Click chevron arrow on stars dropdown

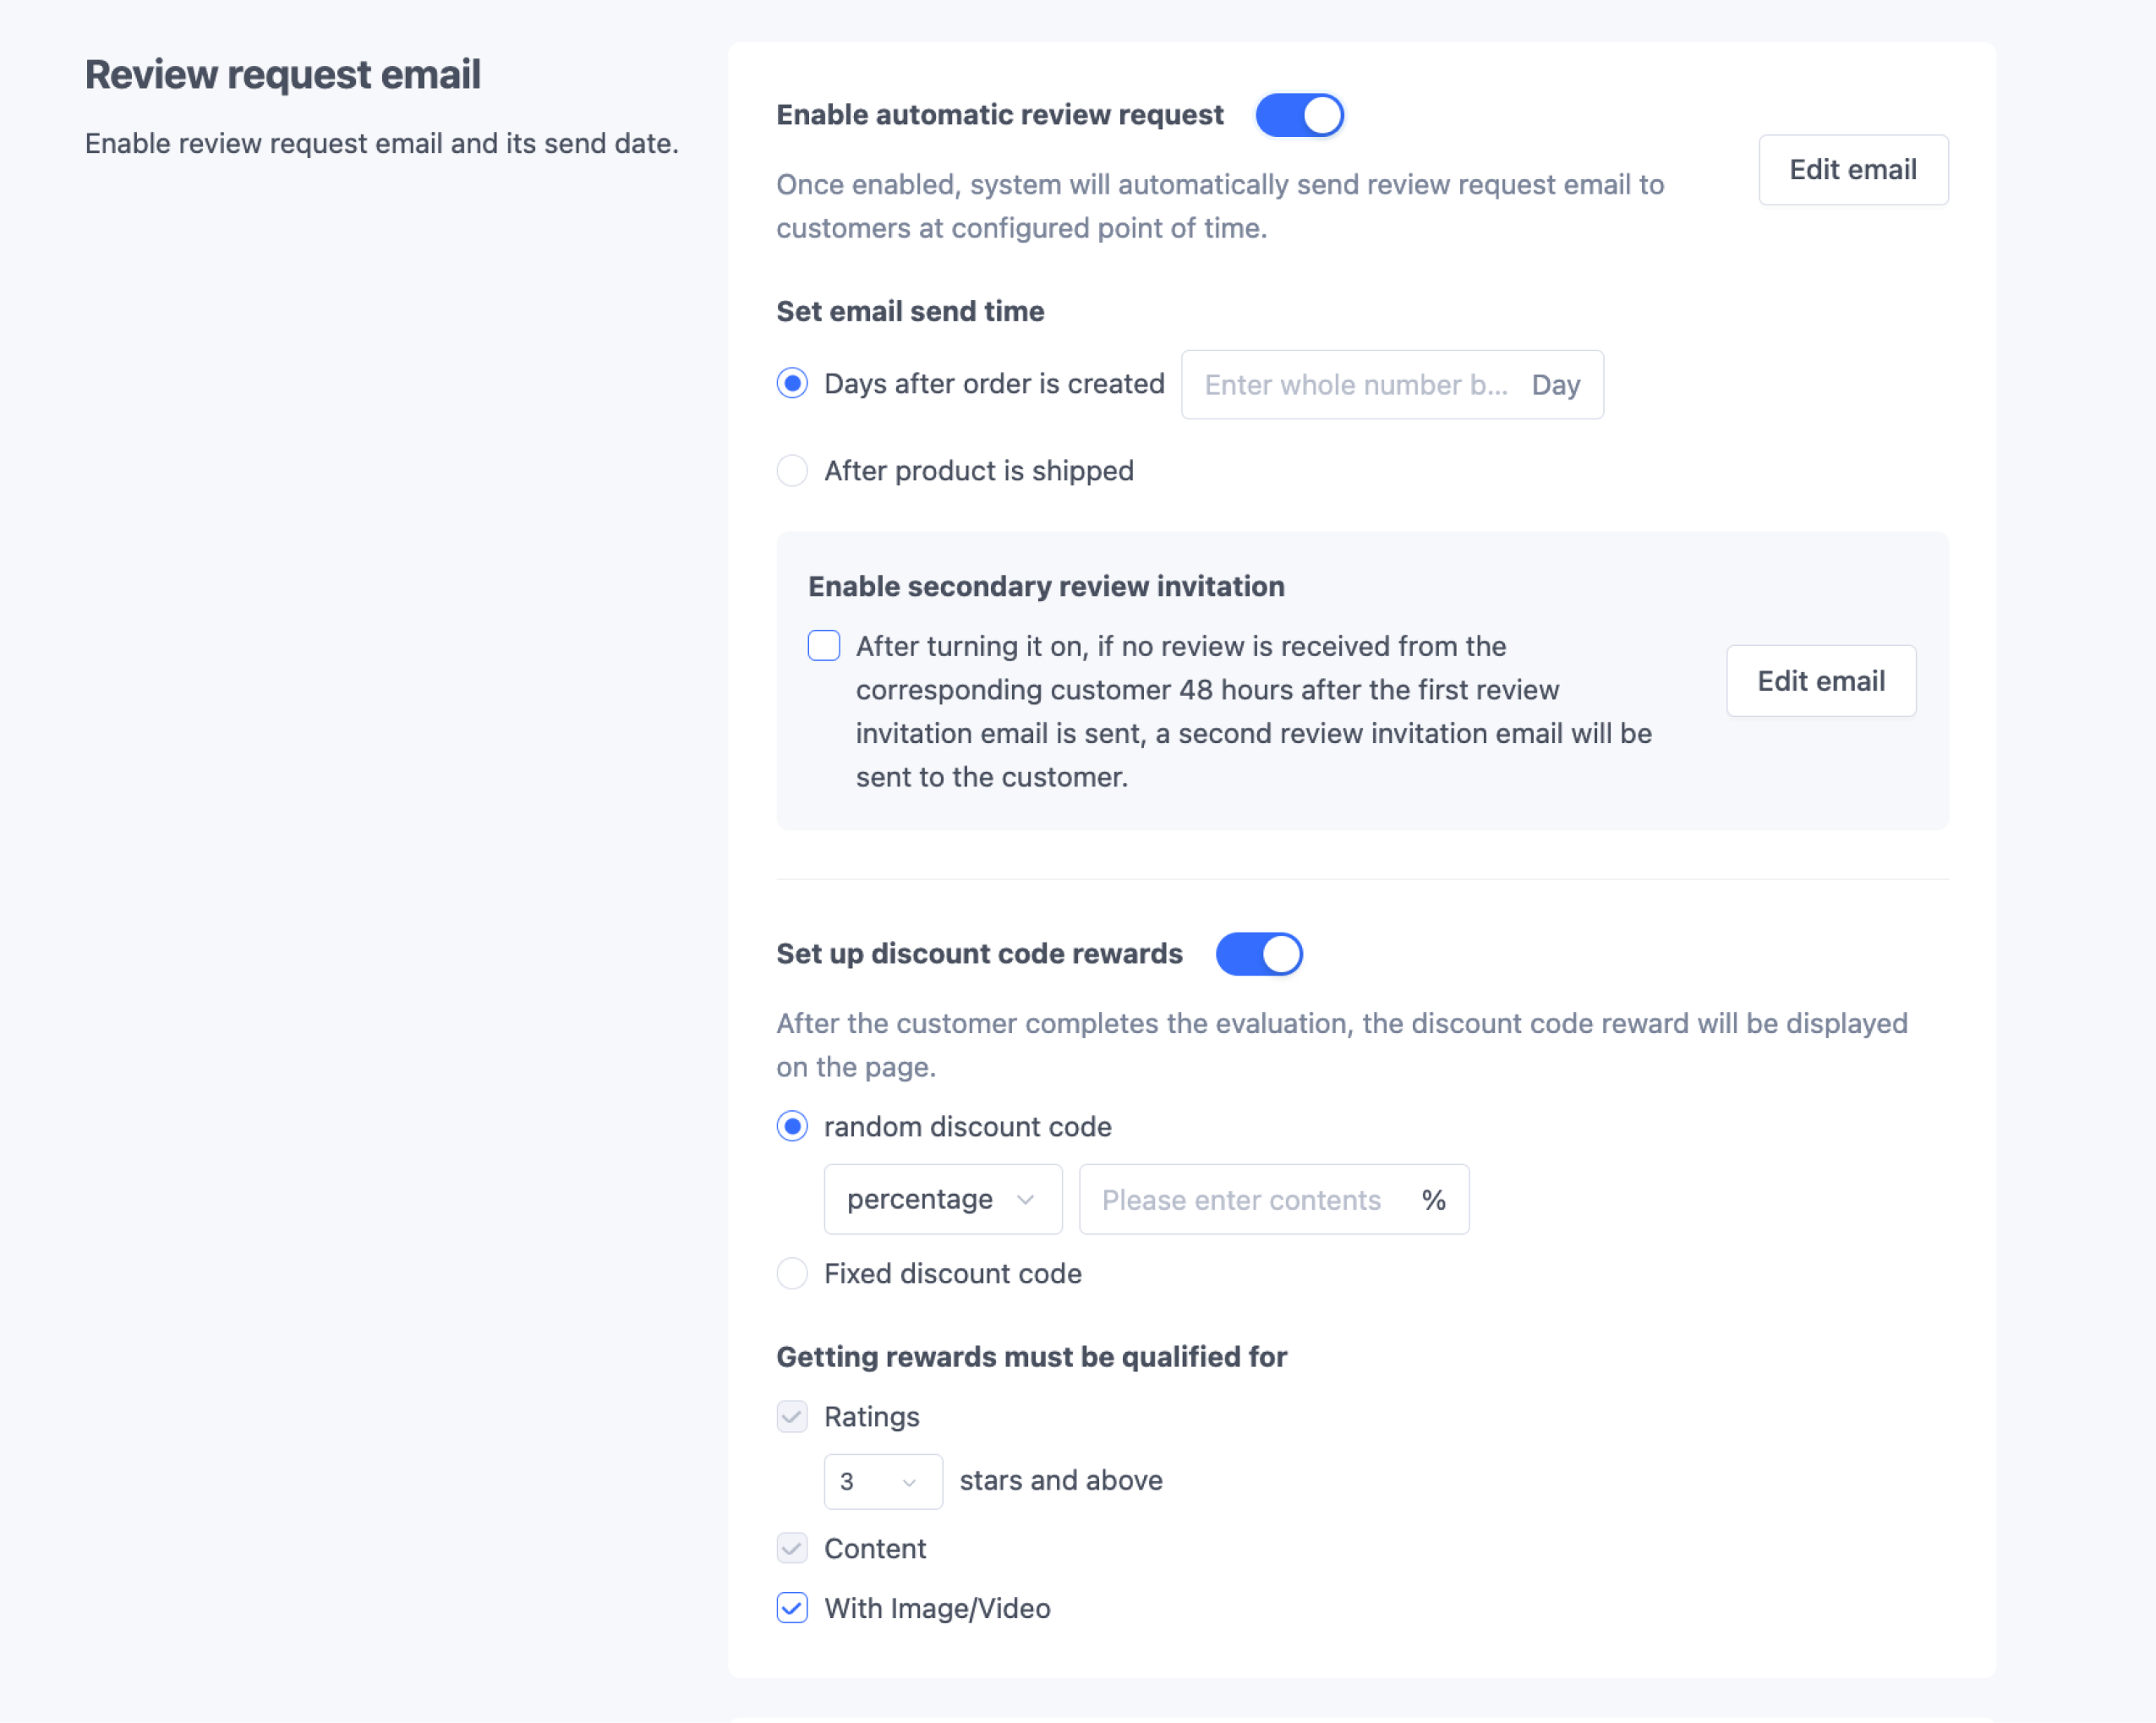tap(909, 1482)
